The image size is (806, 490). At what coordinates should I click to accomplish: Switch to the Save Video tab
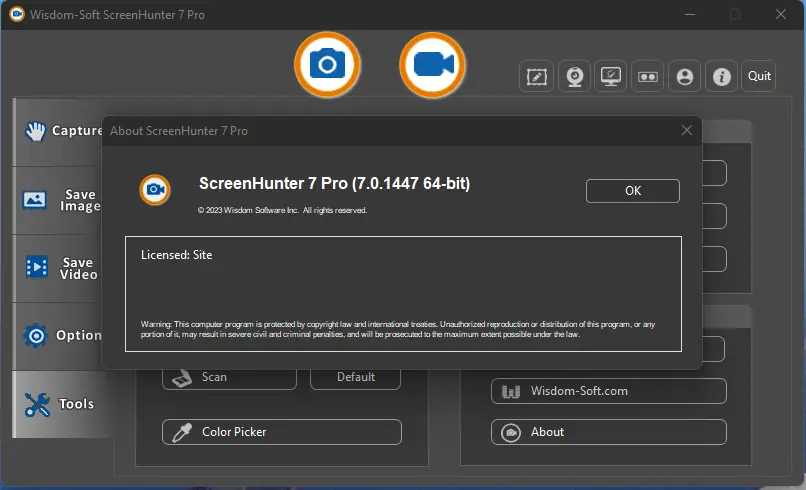58,268
